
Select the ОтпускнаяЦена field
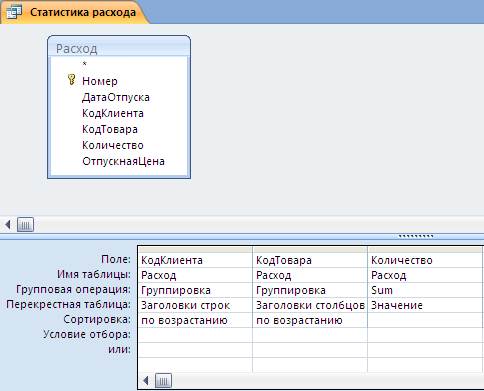pos(123,161)
